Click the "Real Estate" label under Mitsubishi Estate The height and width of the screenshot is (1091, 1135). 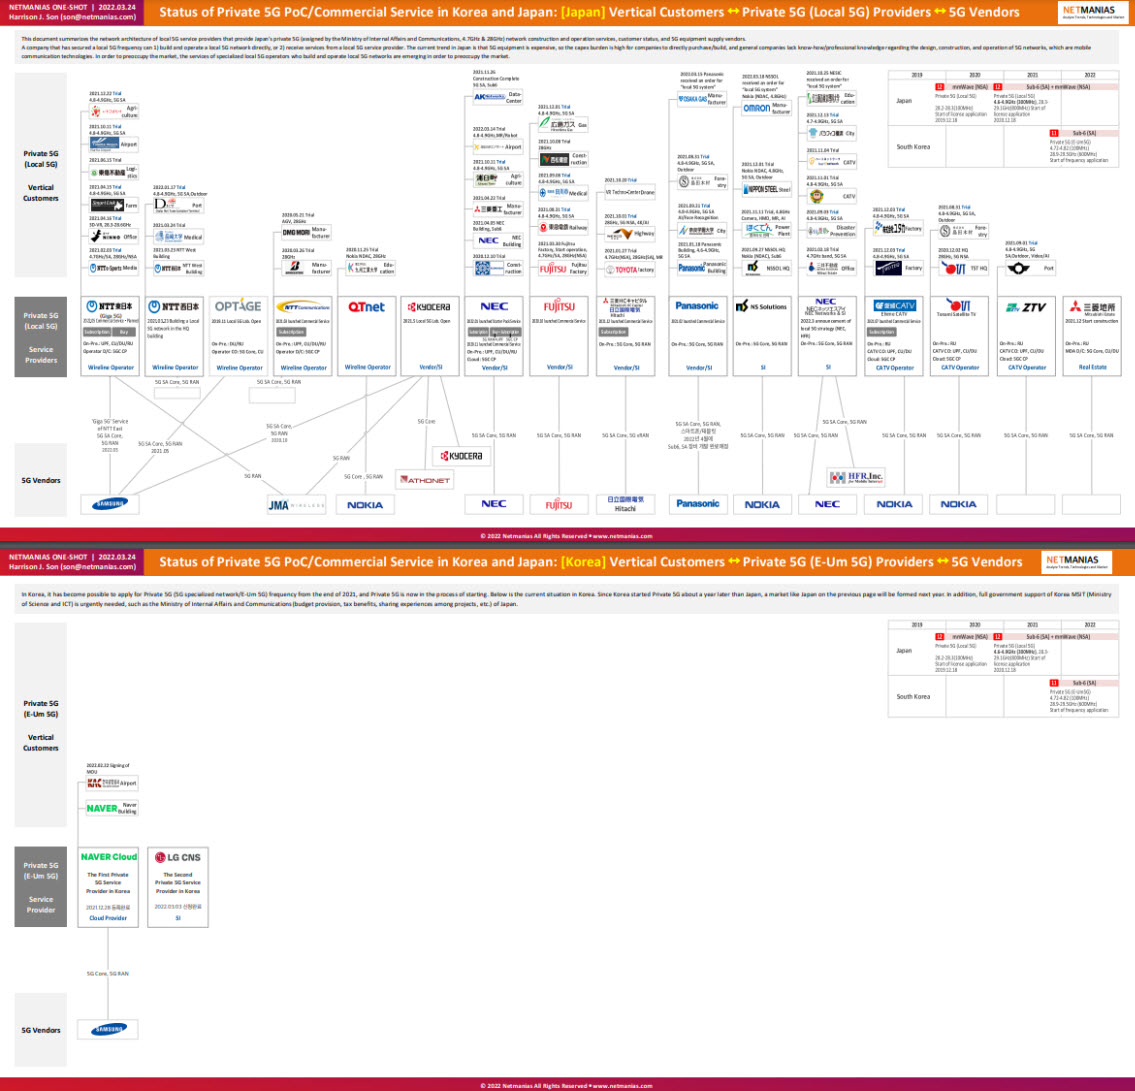[x=1092, y=368]
